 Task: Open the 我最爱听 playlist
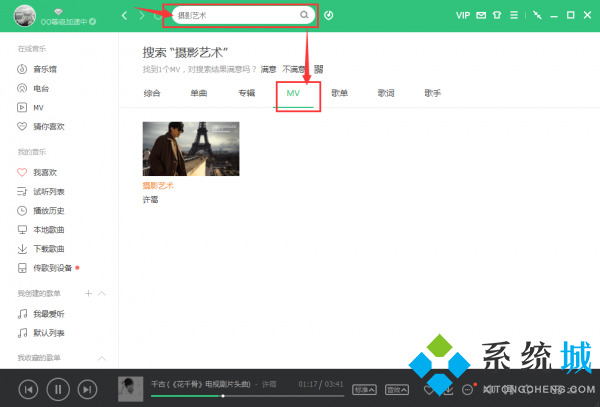coord(41,314)
